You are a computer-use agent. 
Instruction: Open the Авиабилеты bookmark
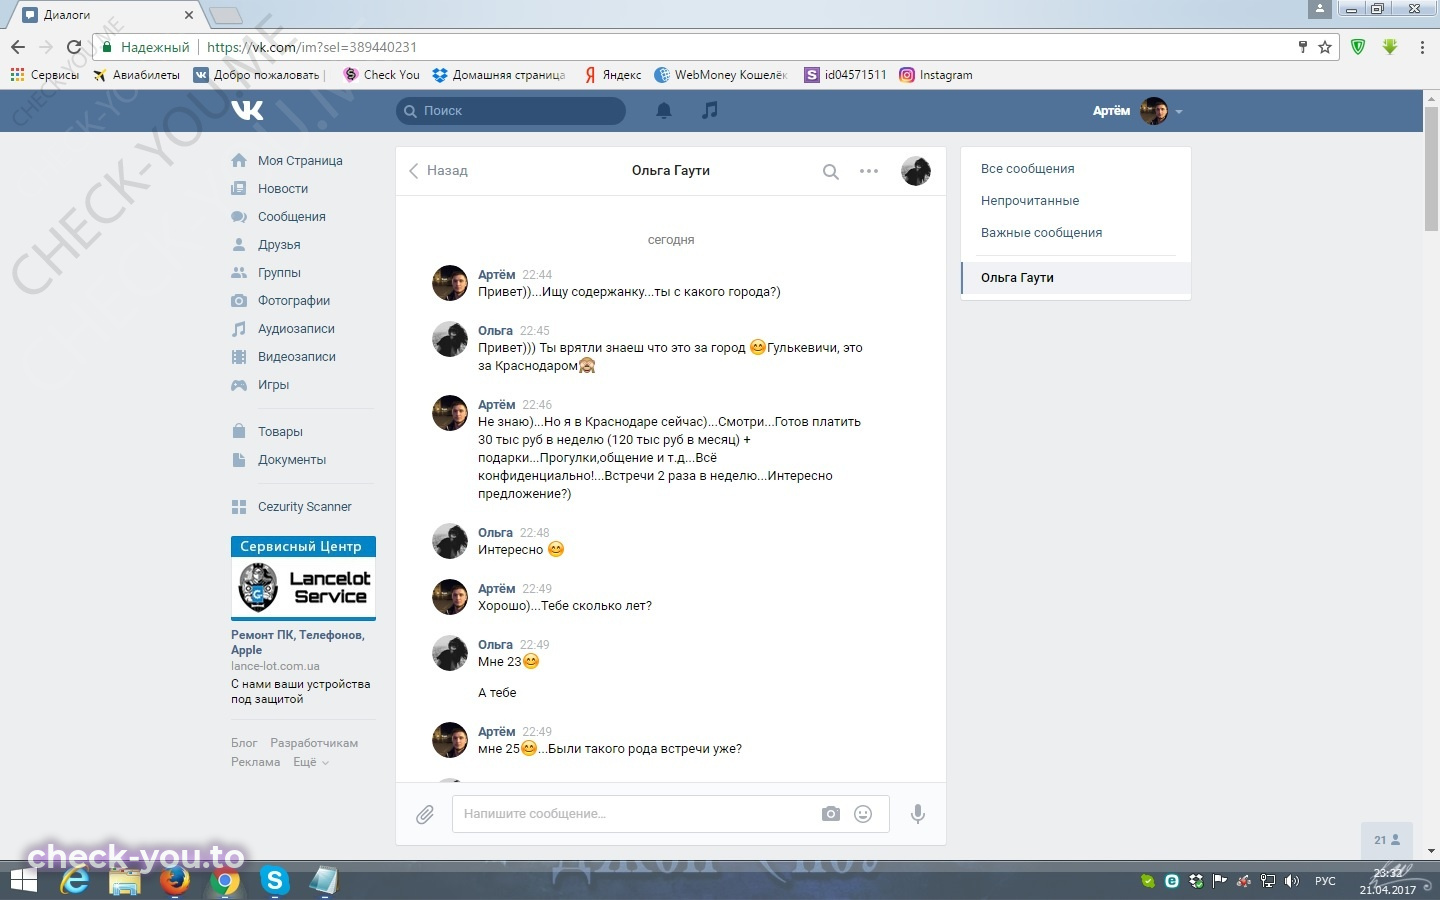136,75
